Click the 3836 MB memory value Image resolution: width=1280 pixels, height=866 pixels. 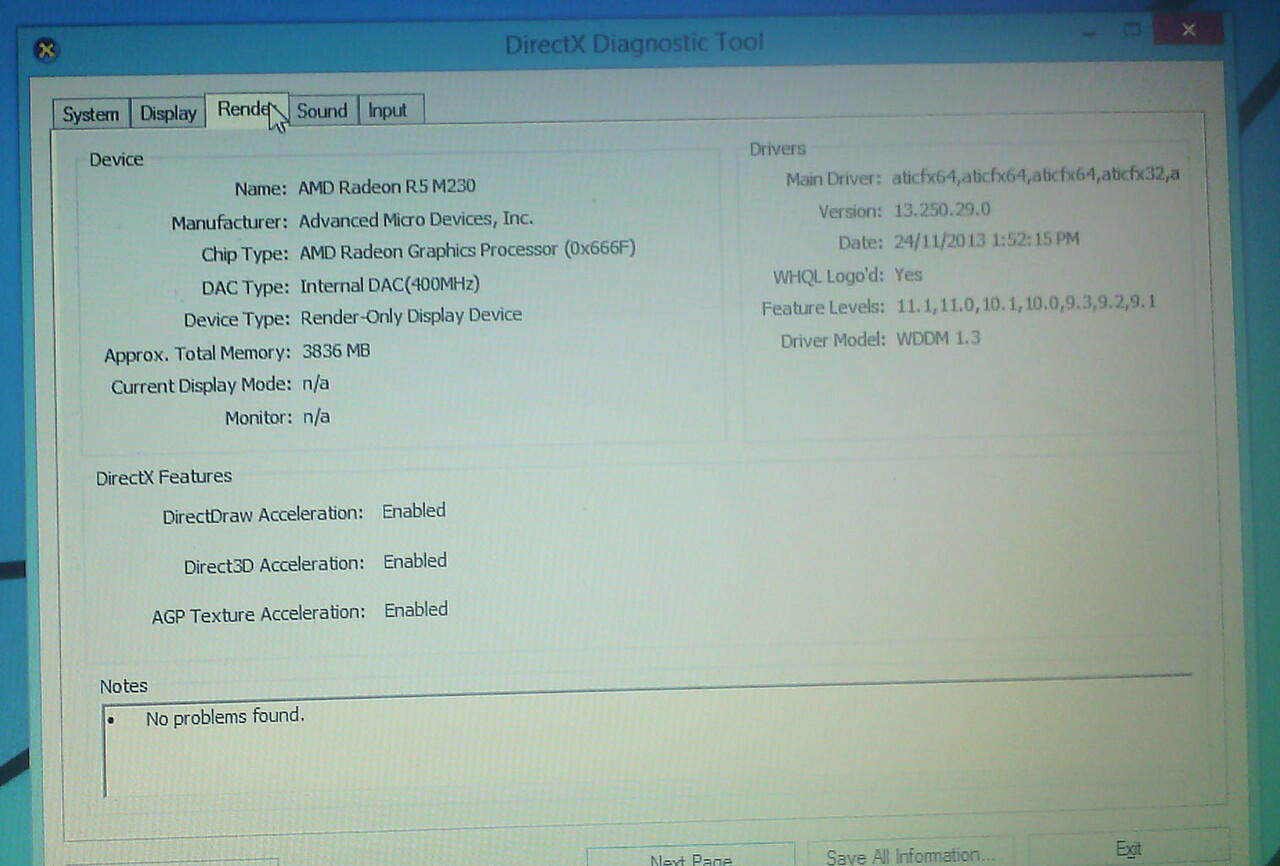point(336,351)
